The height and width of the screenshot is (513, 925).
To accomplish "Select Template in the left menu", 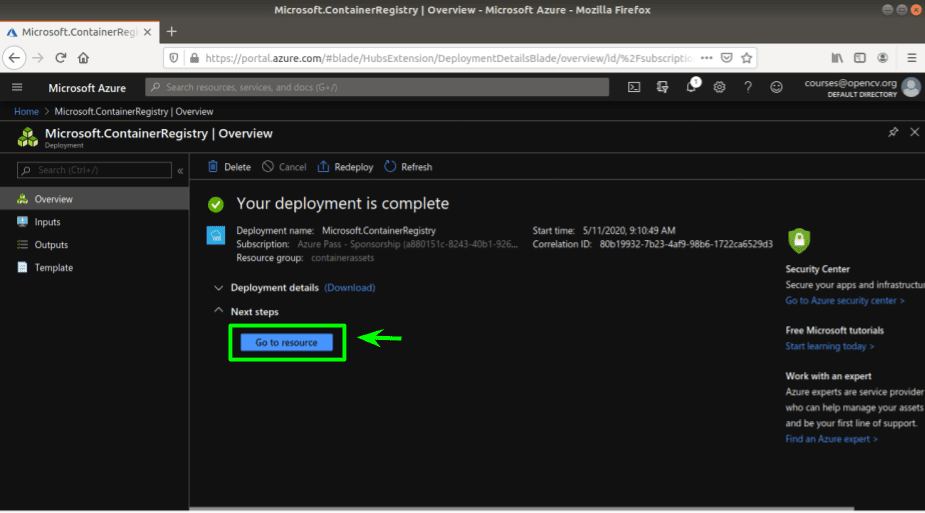I will point(94,268).
